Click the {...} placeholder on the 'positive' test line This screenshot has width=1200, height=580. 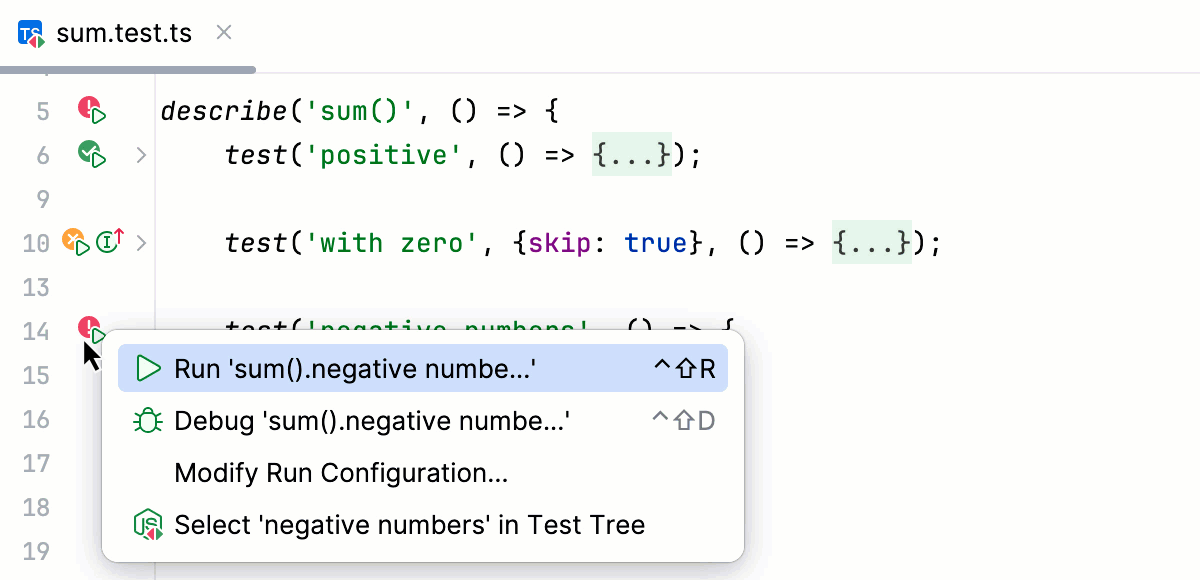pyautogui.click(x=632, y=155)
